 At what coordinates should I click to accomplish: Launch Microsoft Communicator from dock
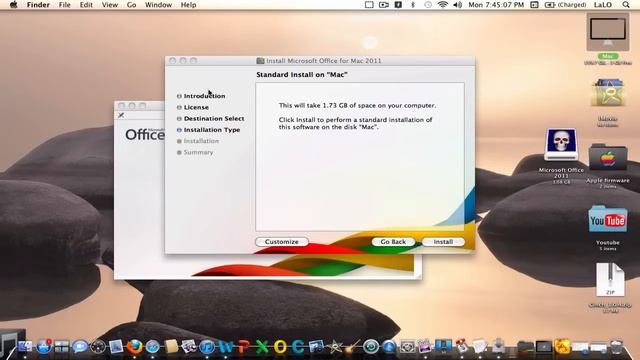pyautogui.click(x=298, y=347)
